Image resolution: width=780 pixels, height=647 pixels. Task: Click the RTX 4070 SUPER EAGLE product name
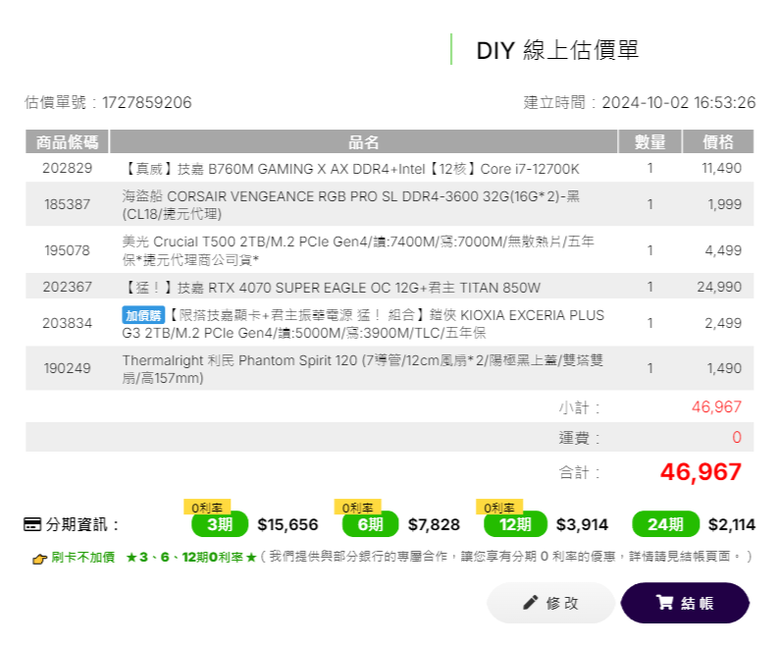click(331, 287)
